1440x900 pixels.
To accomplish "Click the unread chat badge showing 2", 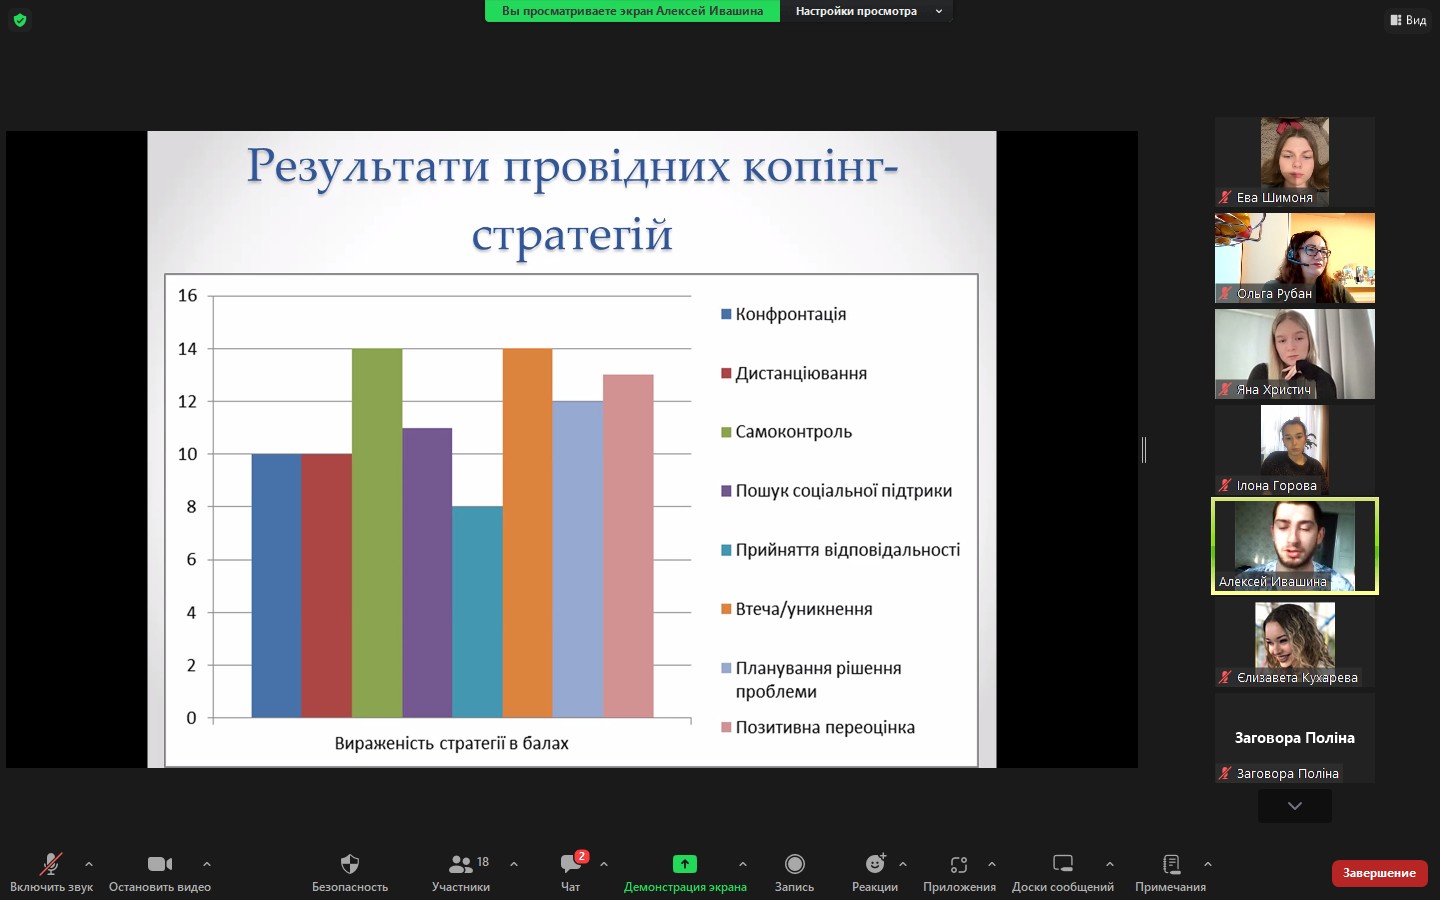I will tap(581, 856).
